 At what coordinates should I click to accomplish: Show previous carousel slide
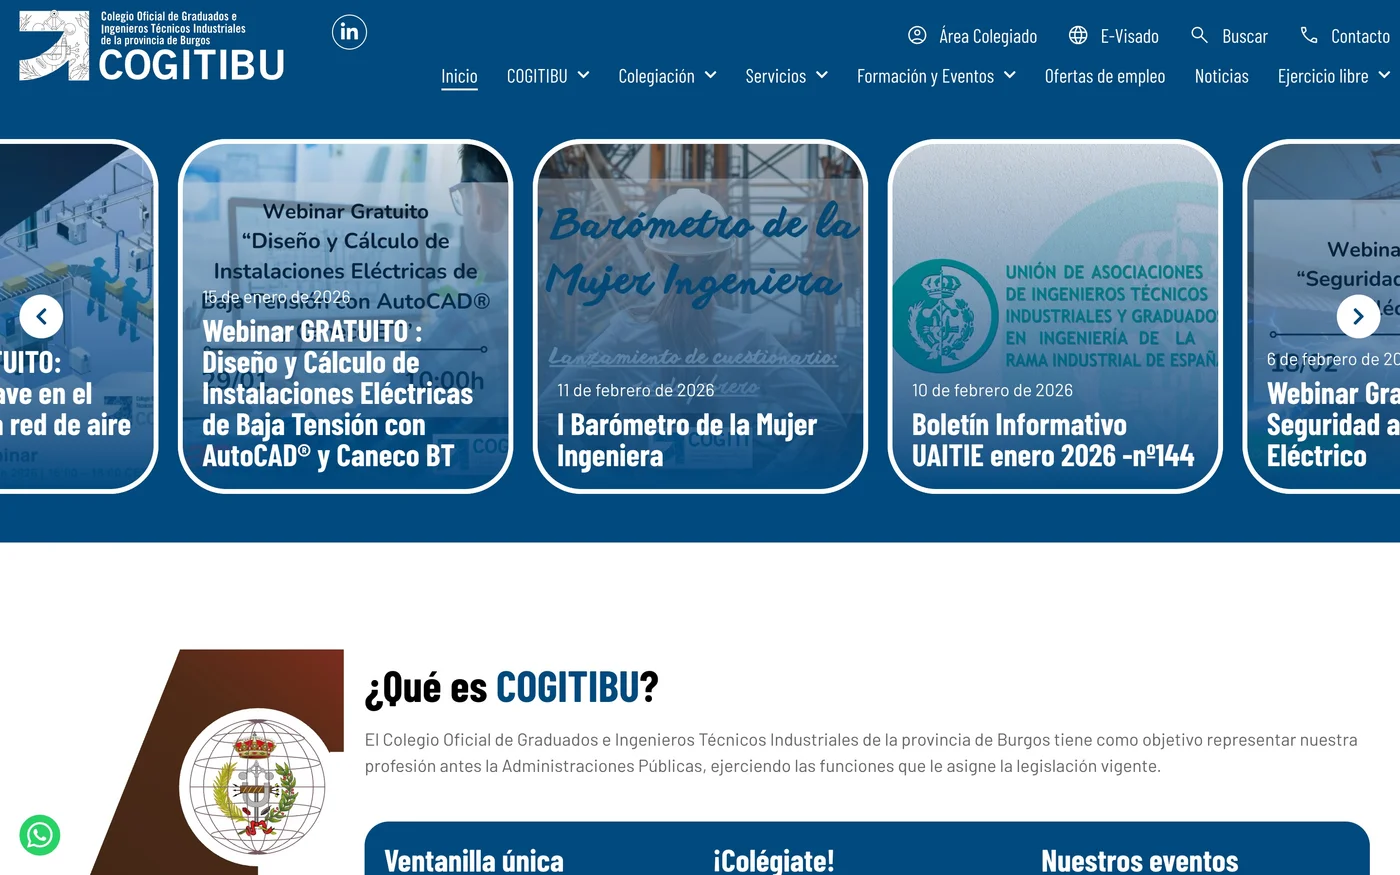[41, 316]
